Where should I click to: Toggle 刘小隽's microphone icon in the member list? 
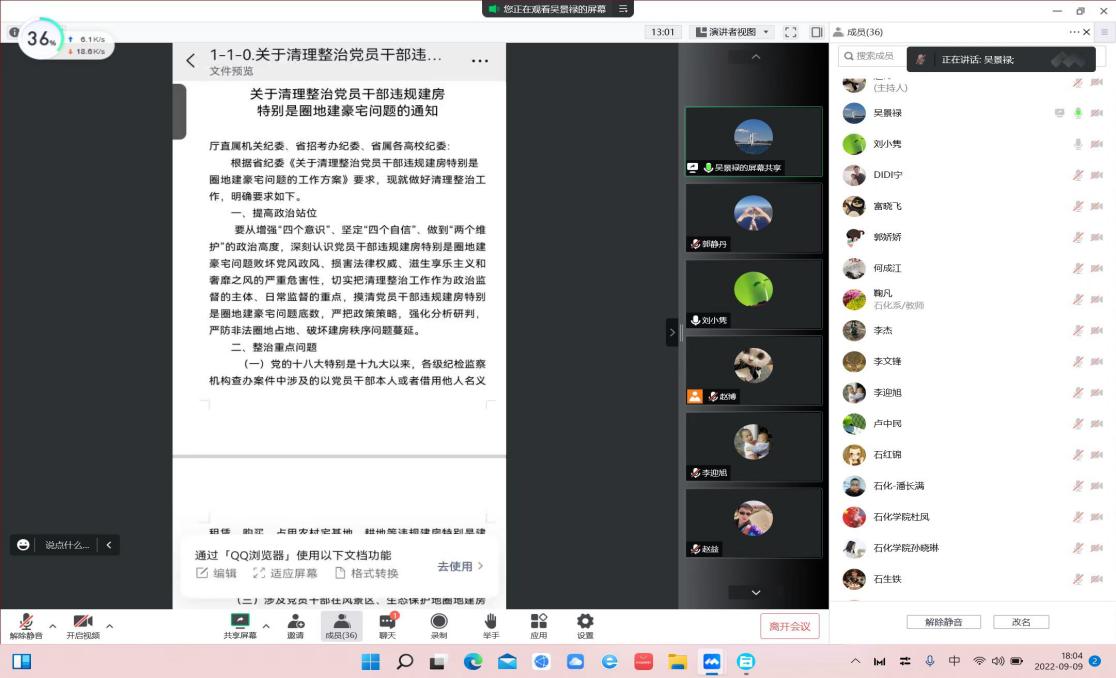pyautogui.click(x=1078, y=144)
